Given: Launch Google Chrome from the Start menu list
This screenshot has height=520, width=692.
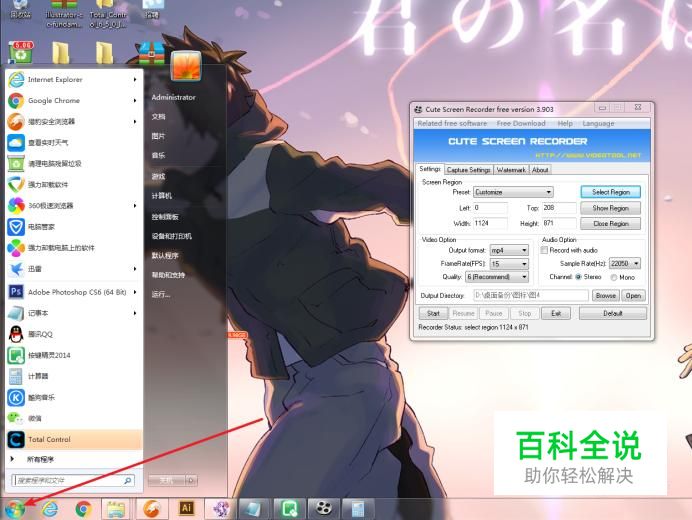Looking at the screenshot, I should coord(73,101).
